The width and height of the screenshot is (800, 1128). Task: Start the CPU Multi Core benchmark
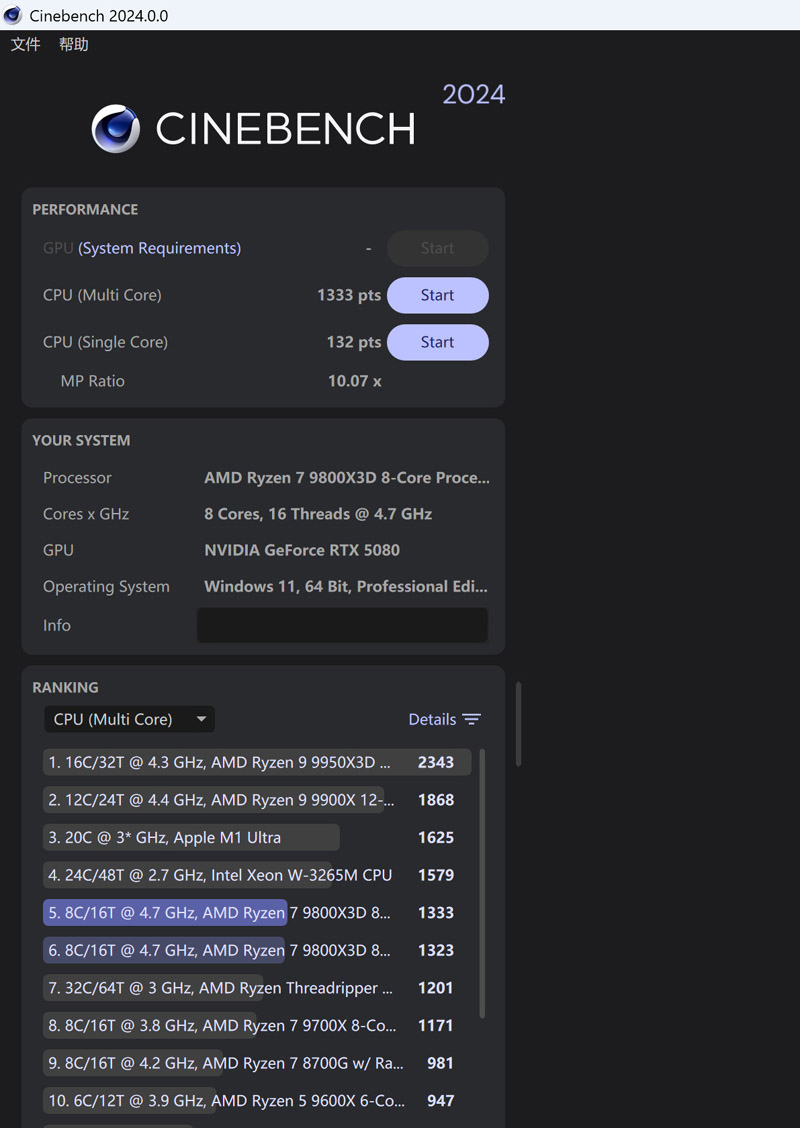pyautogui.click(x=437, y=295)
